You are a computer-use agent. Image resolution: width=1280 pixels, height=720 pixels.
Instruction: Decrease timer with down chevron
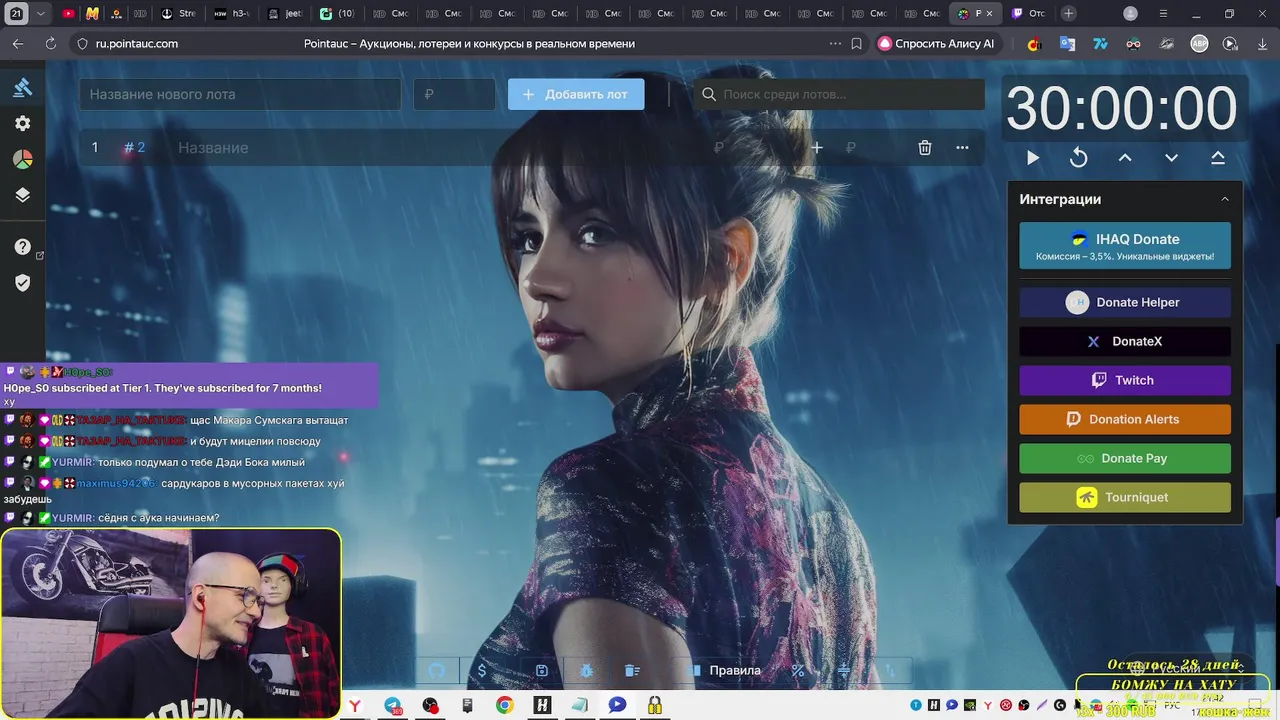(1171, 158)
